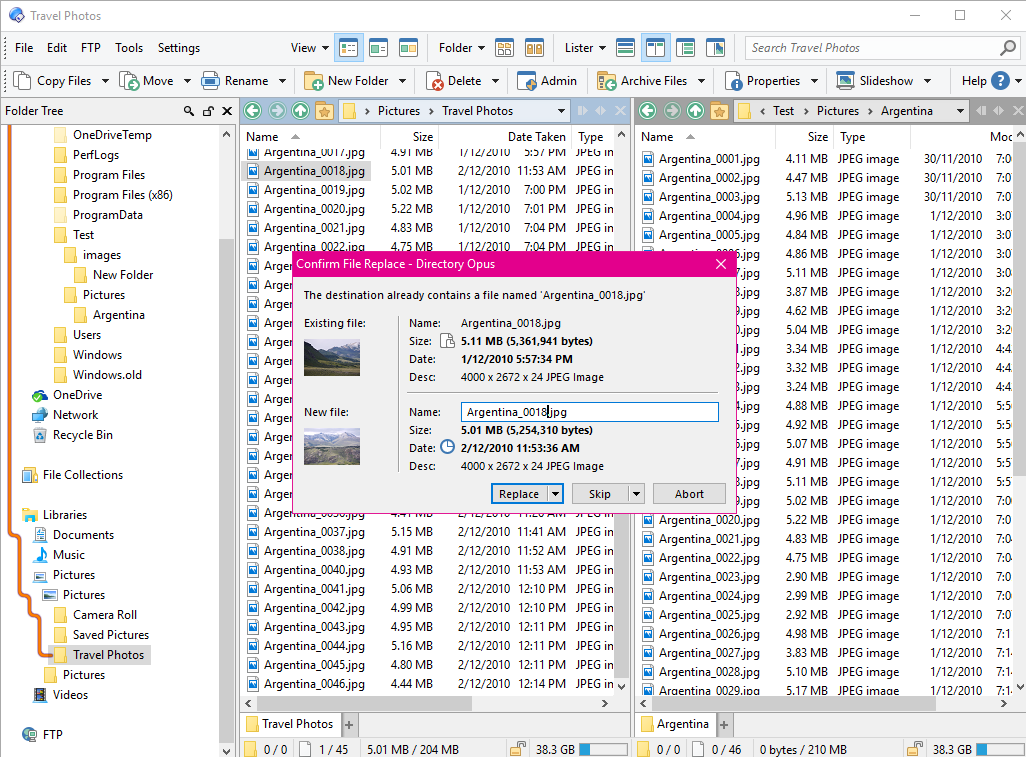Switch to the Argentina tab

pyautogui.click(x=683, y=723)
